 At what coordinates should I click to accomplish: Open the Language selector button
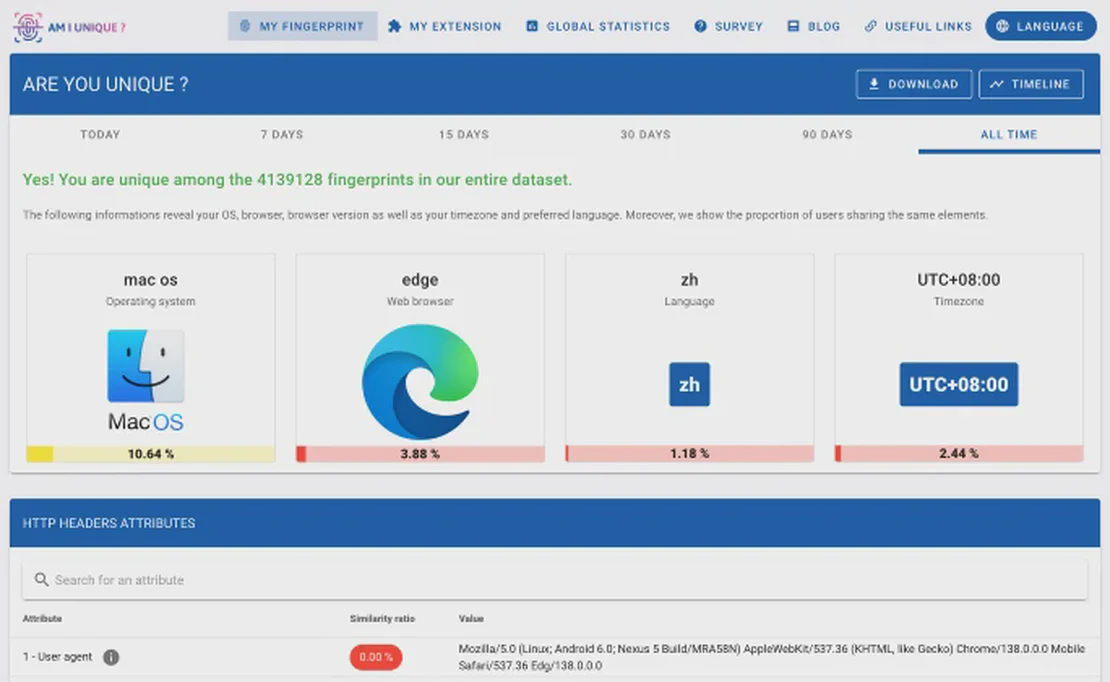click(x=1040, y=26)
